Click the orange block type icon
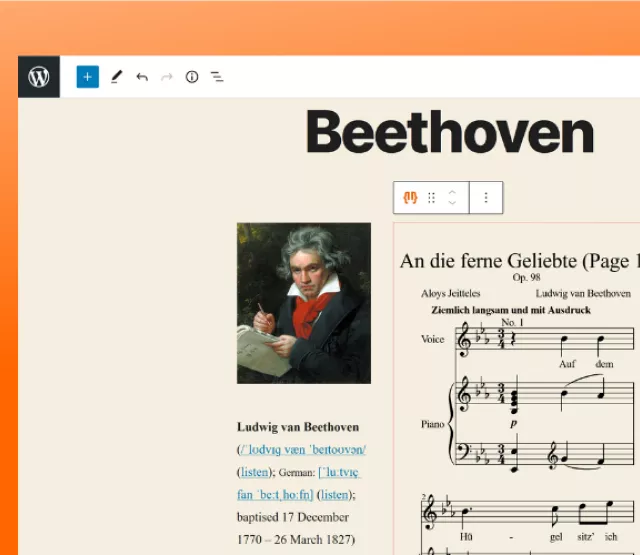640x555 pixels. (x=410, y=198)
